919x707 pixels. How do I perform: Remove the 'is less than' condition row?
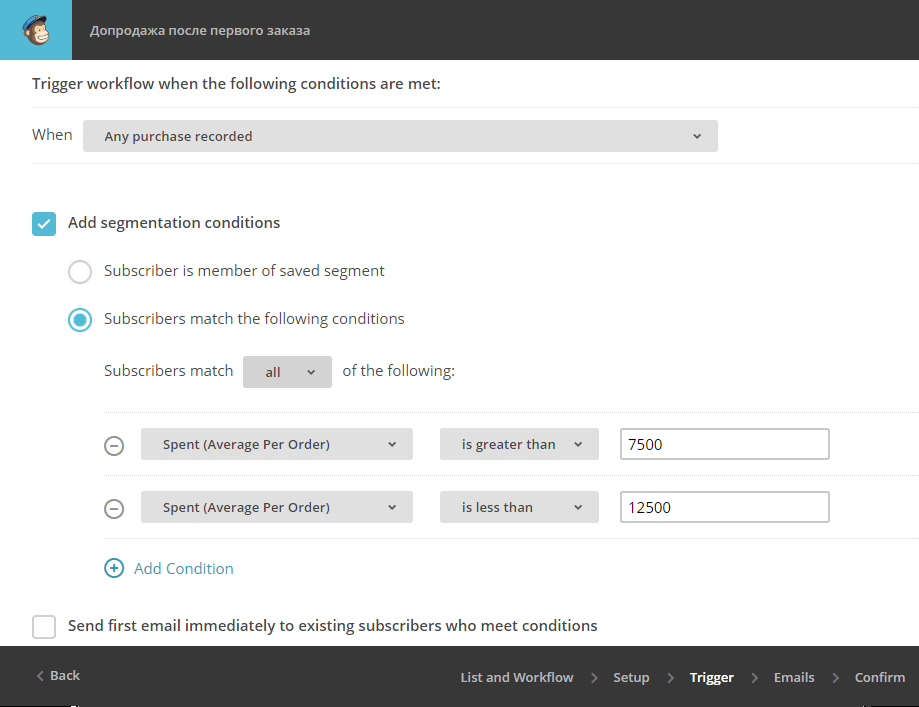coord(114,508)
